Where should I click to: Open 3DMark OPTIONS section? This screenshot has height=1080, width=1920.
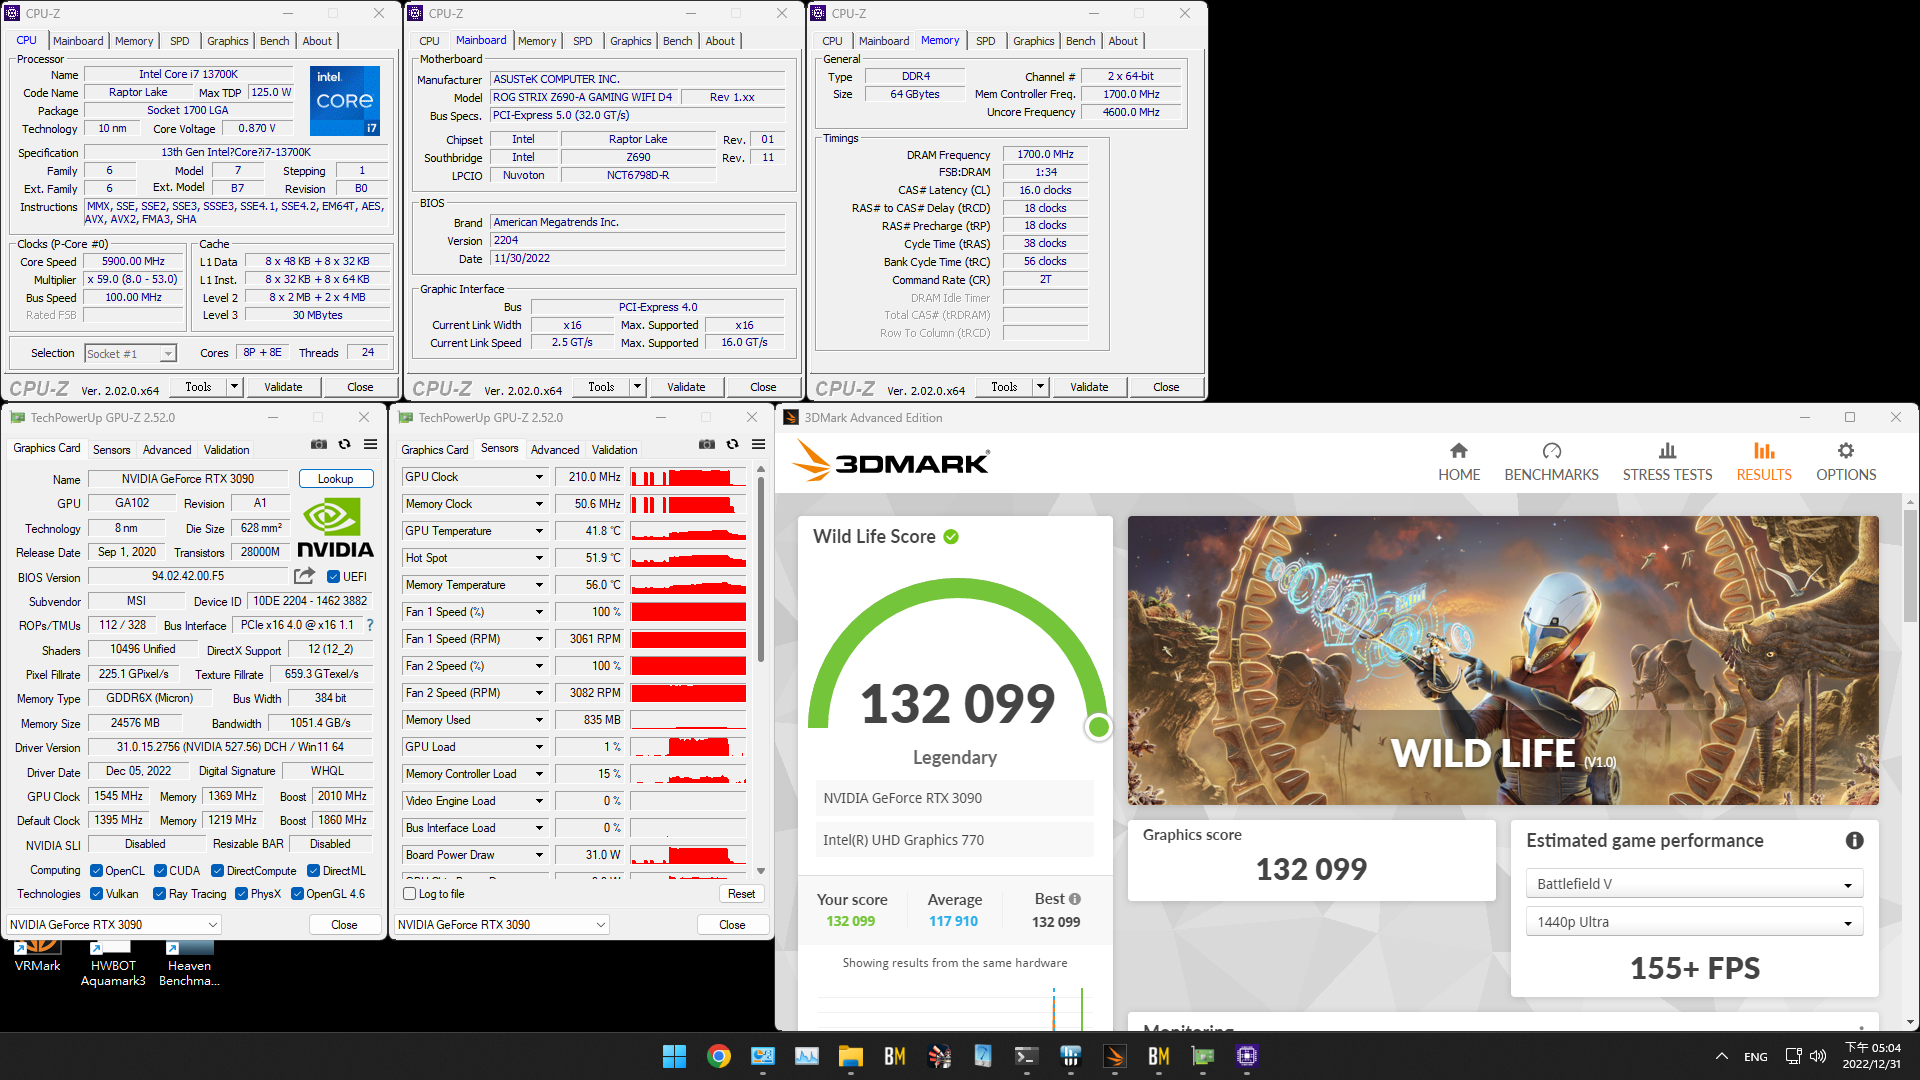pyautogui.click(x=1846, y=462)
